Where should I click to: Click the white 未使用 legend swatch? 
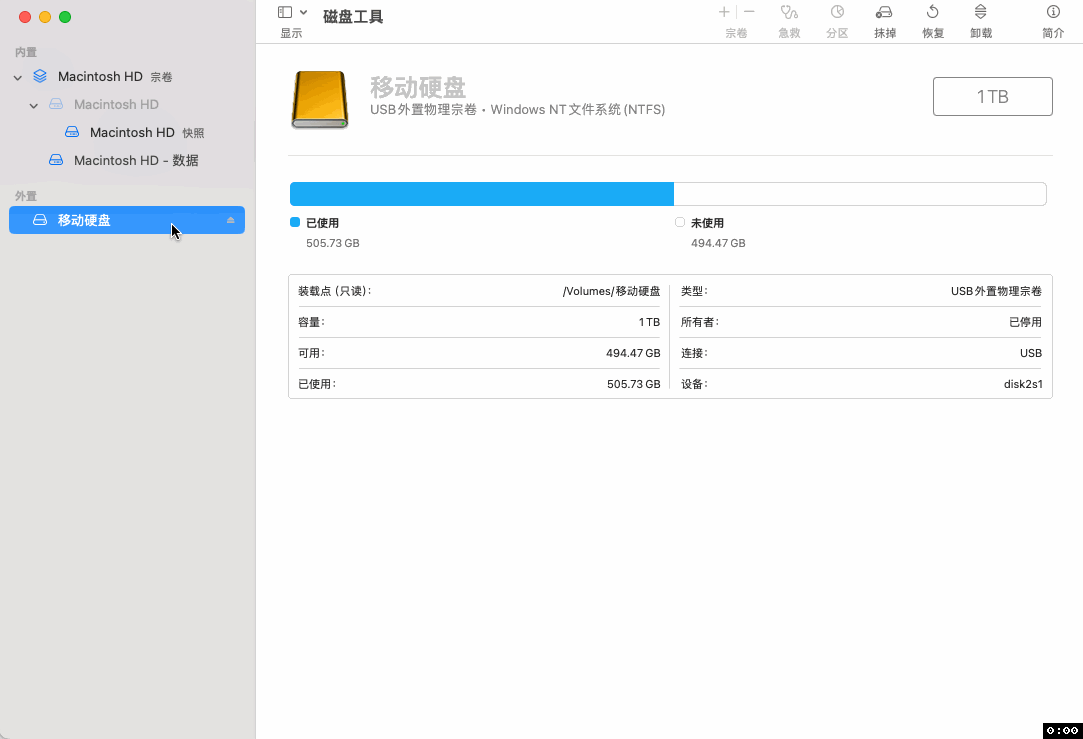pos(680,222)
